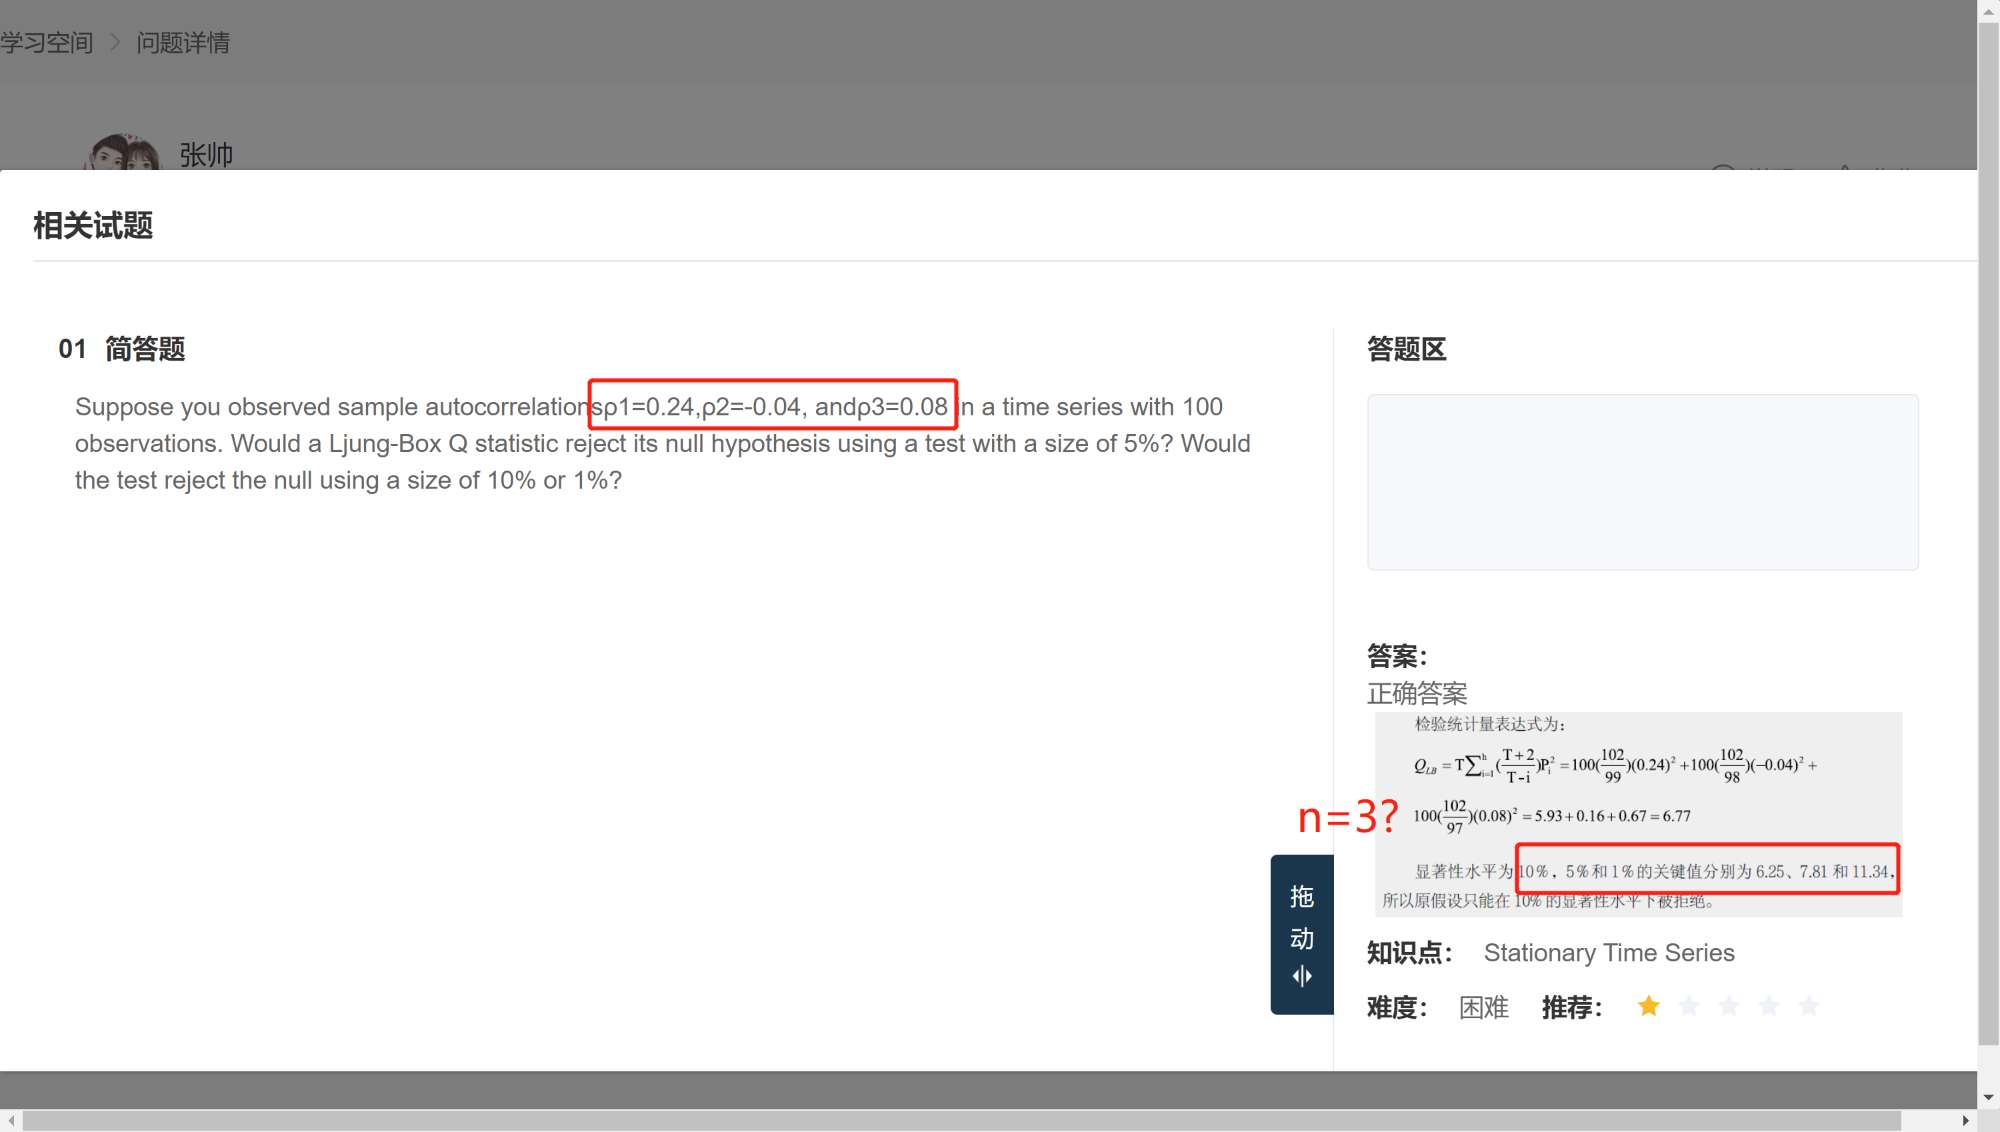Click the 拖动 resize arrows icon
Viewport: 2000px width, 1132px height.
(1301, 976)
